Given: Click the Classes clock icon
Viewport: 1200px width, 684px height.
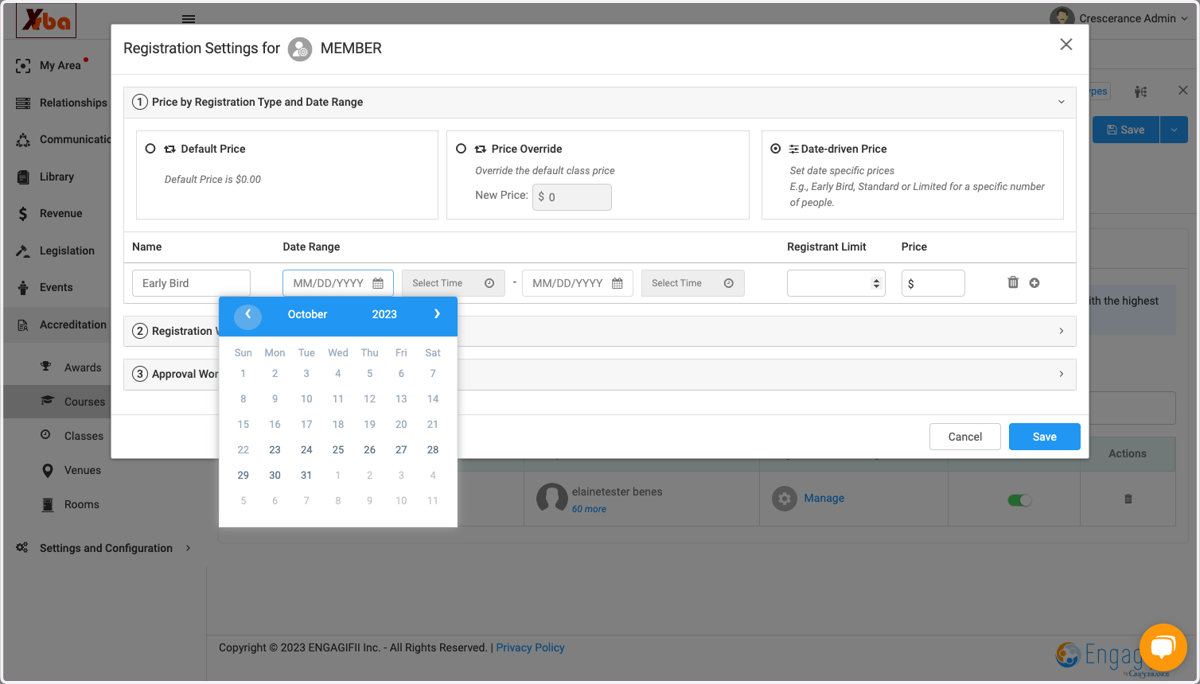Looking at the screenshot, I should [x=46, y=435].
